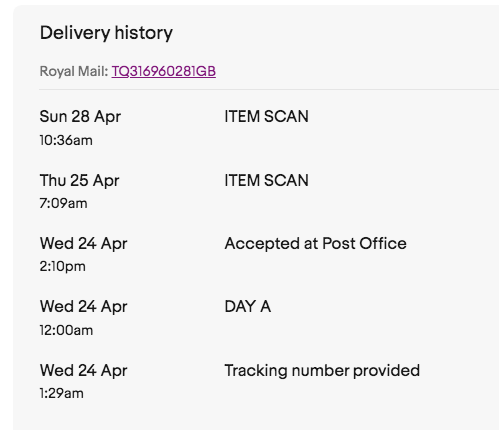Click the Thu 25 Apr date entry

[79, 180]
